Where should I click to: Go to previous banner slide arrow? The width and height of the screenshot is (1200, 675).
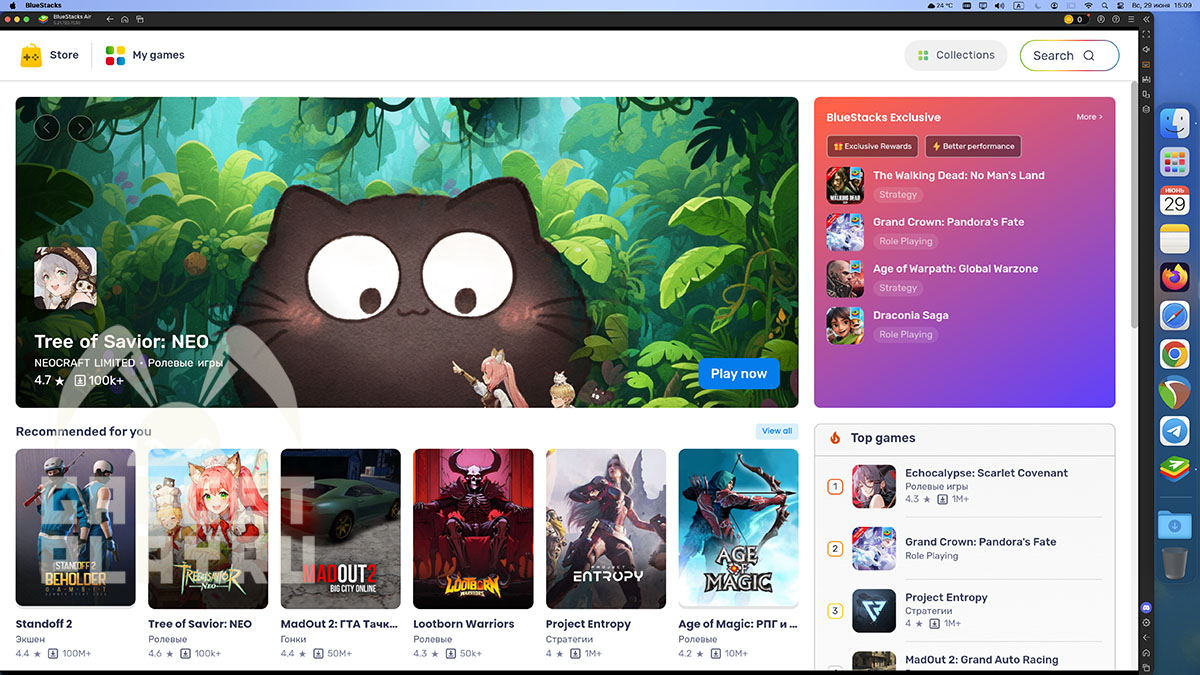tap(47, 127)
